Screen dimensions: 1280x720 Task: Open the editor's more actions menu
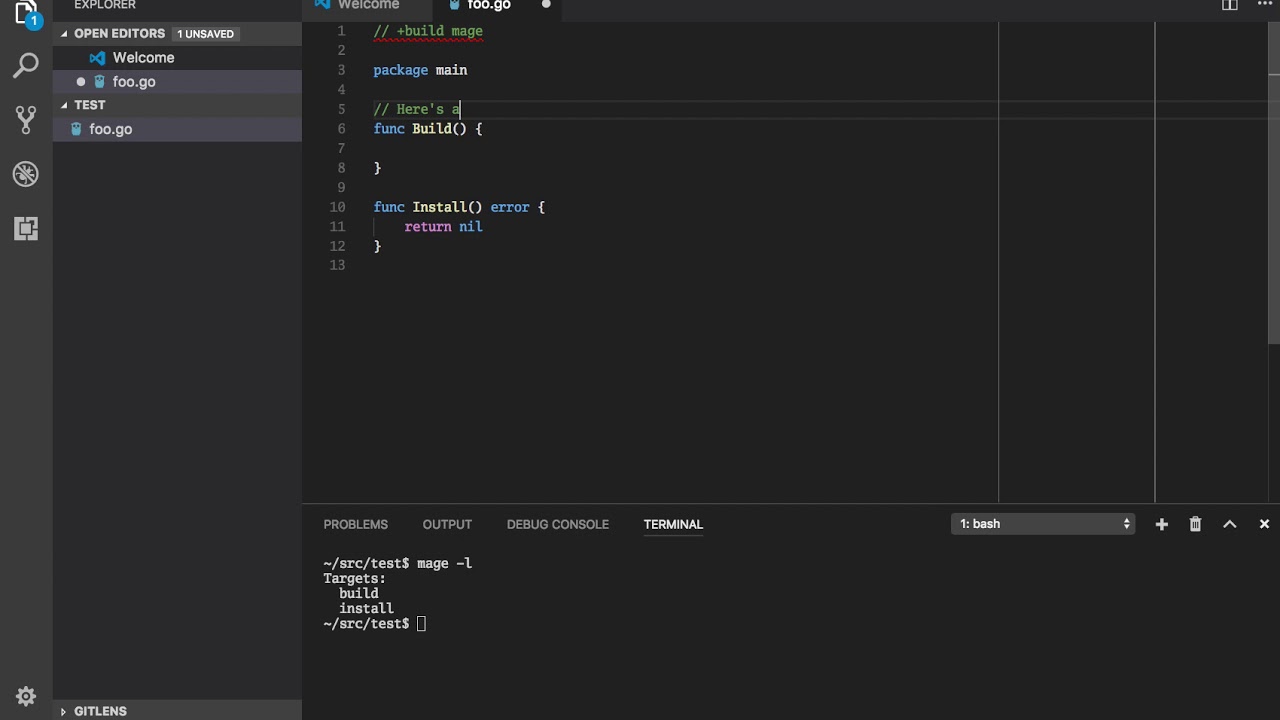[x=1264, y=4]
